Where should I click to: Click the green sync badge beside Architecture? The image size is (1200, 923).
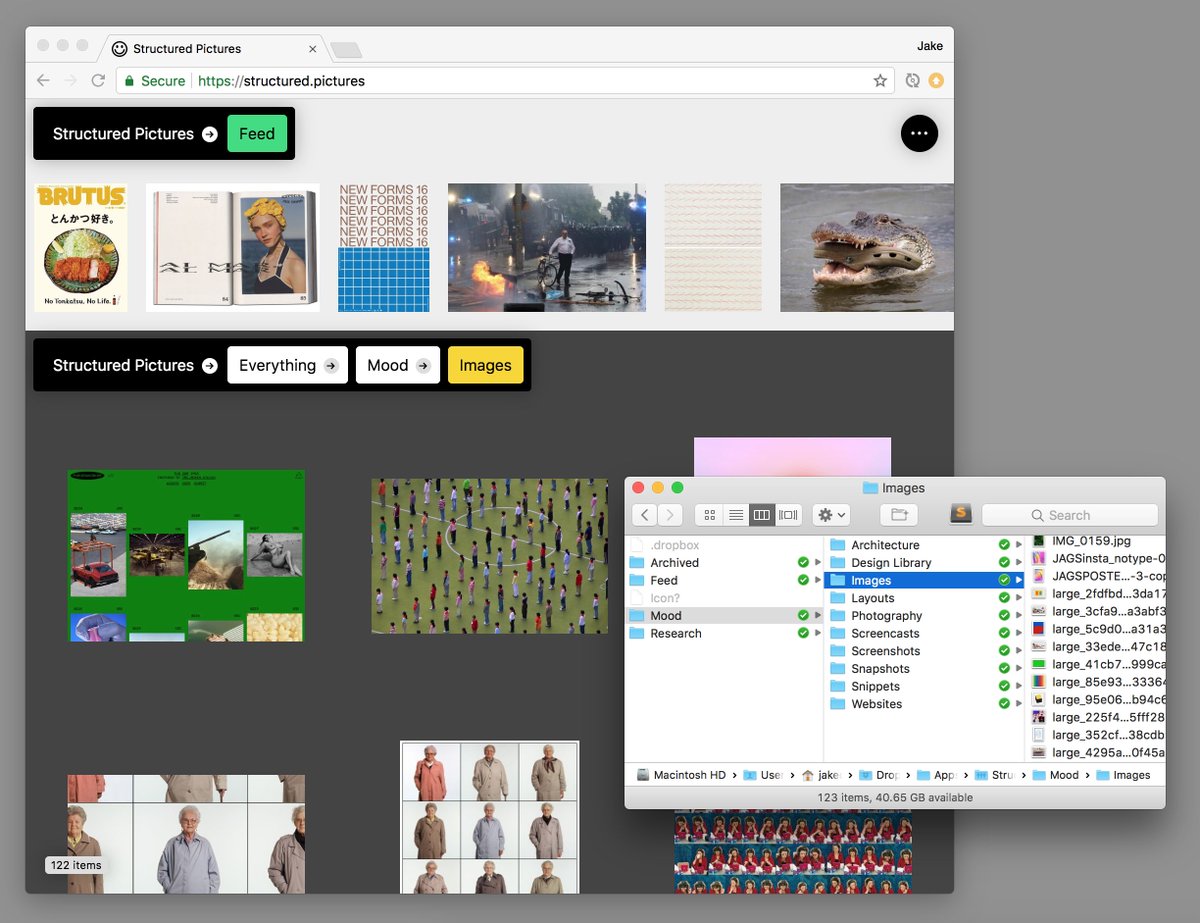1004,545
